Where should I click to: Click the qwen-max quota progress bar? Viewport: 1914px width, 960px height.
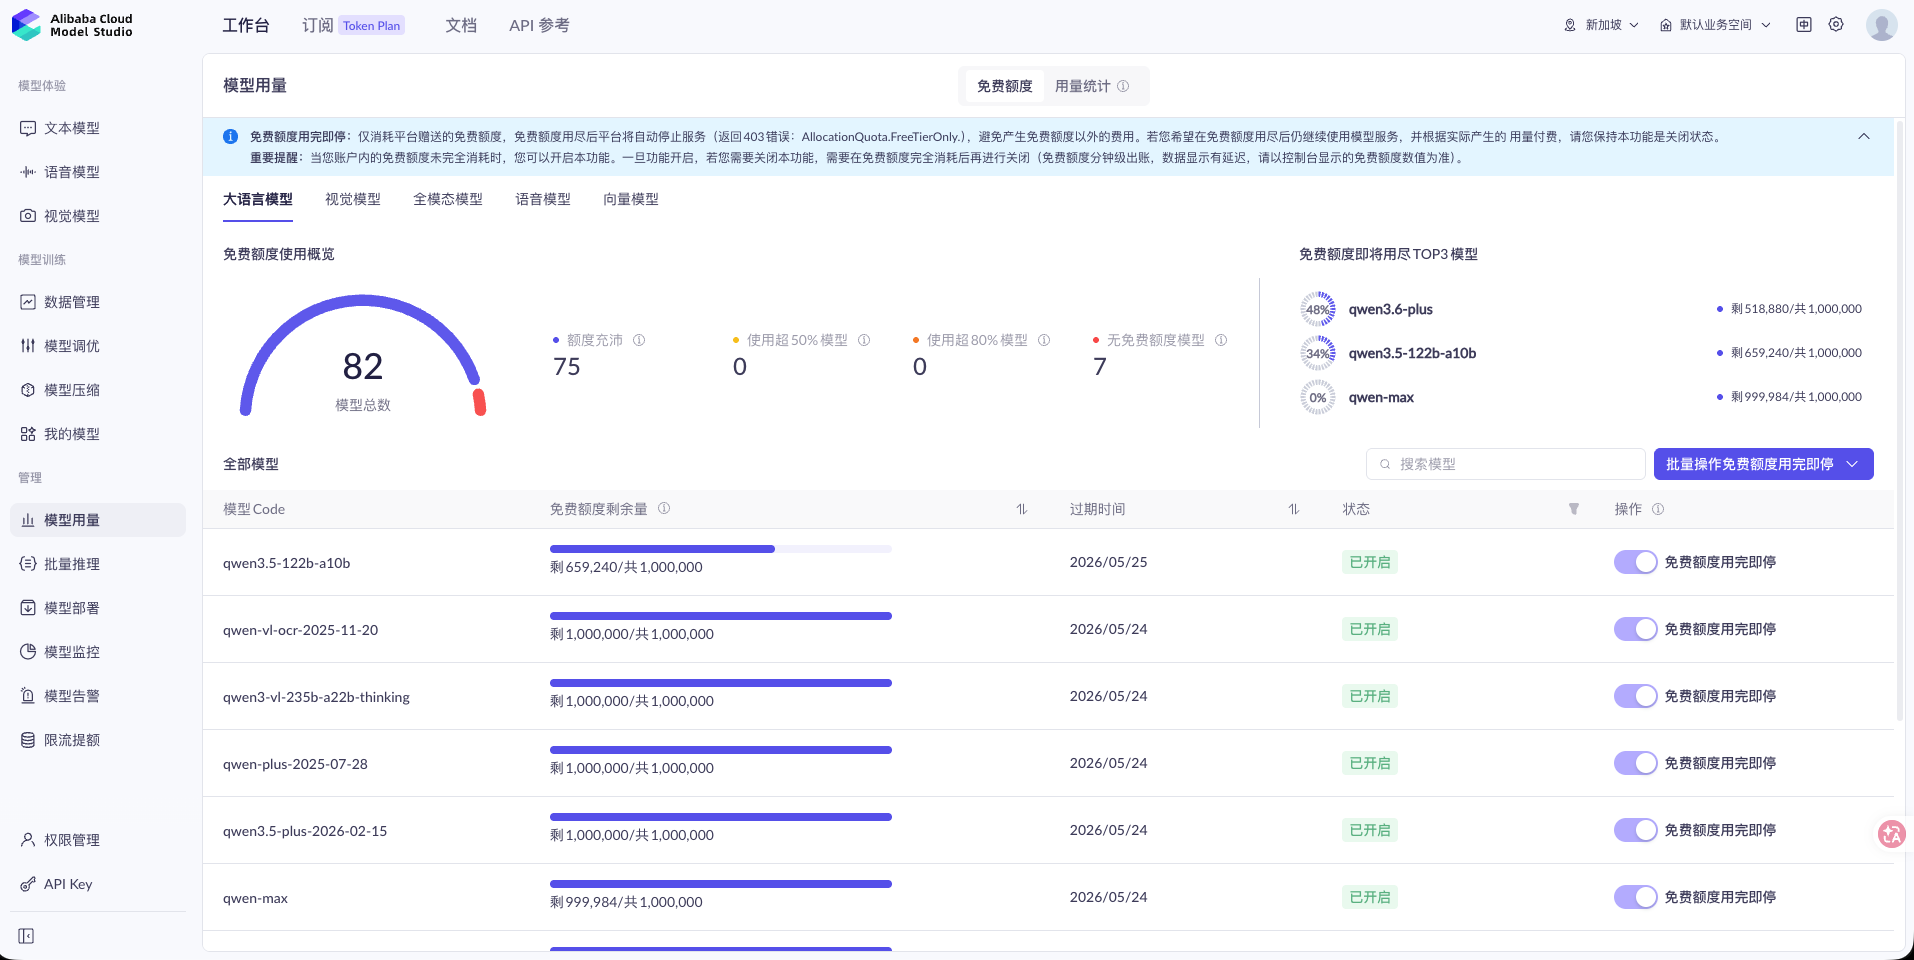(x=721, y=884)
